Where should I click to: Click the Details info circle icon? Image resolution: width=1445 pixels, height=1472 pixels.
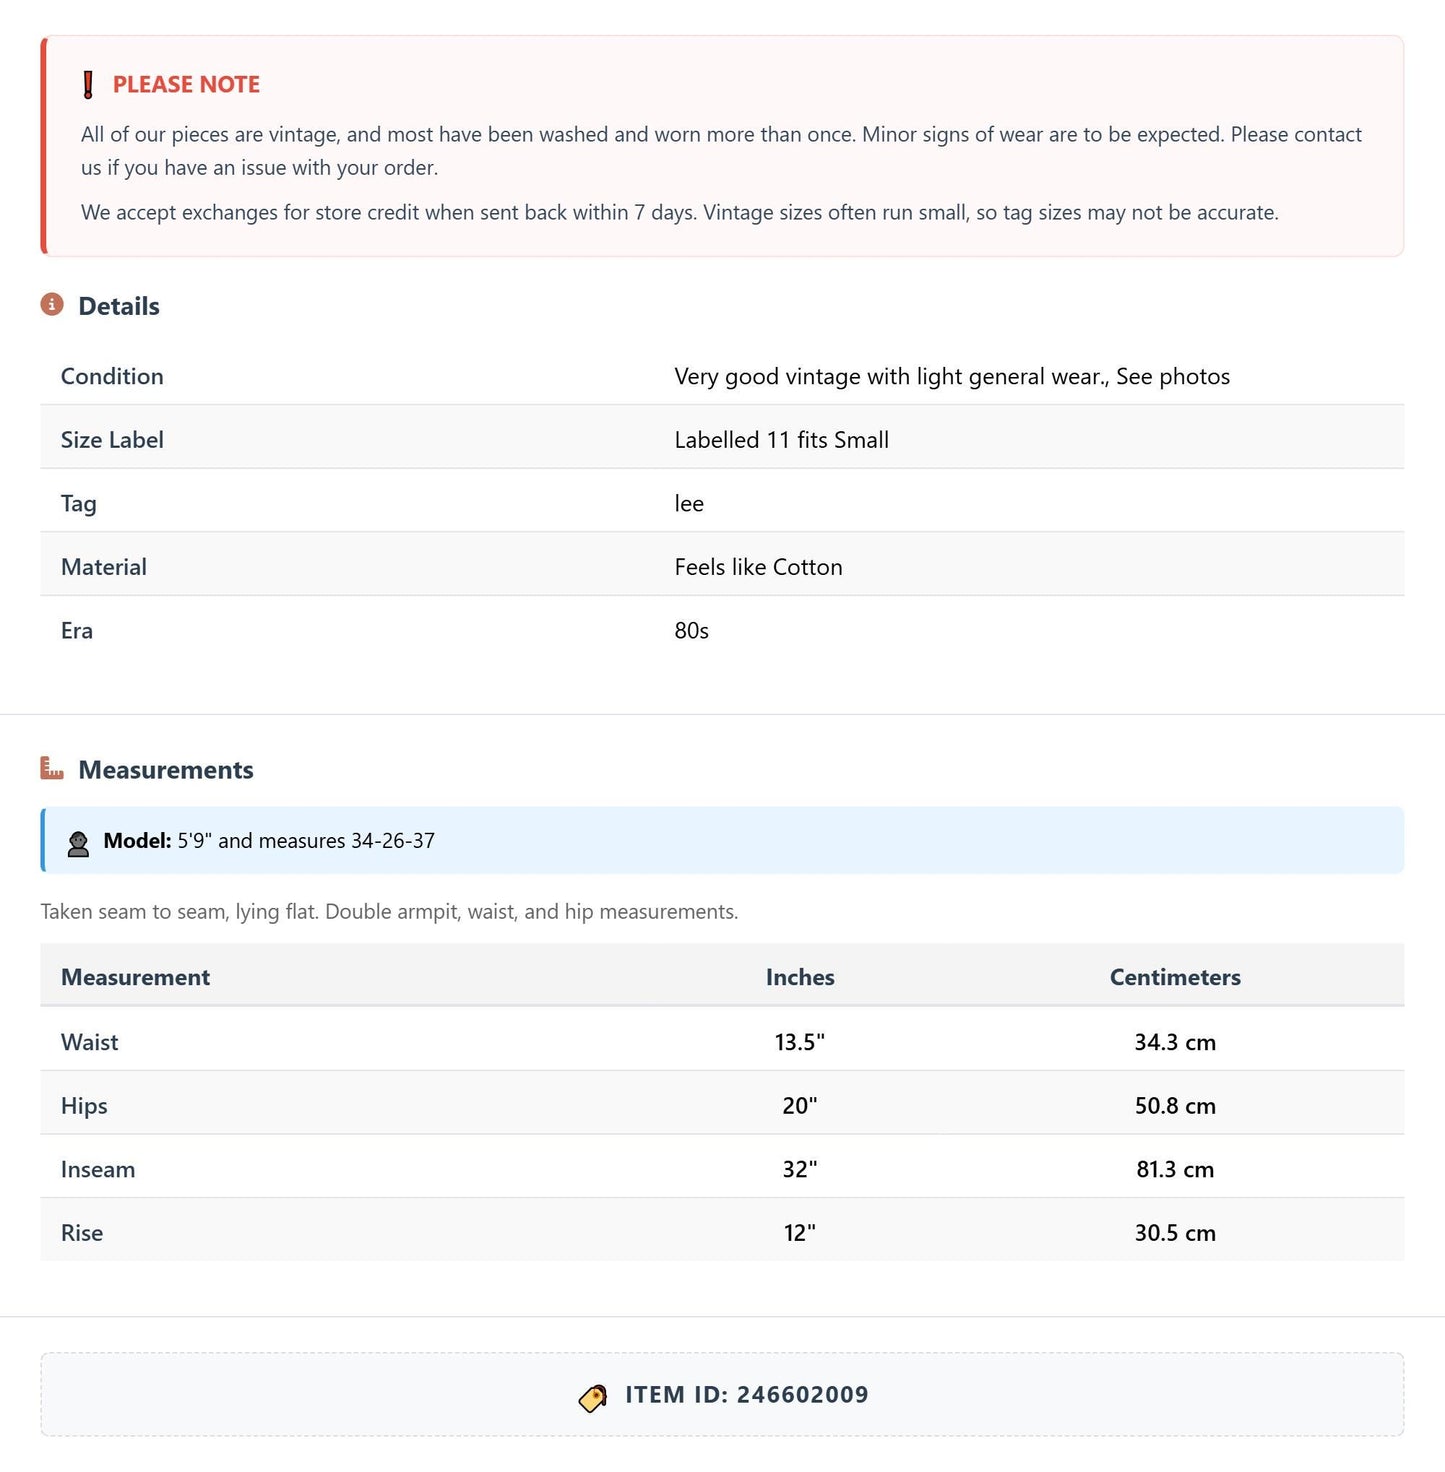coord(52,304)
